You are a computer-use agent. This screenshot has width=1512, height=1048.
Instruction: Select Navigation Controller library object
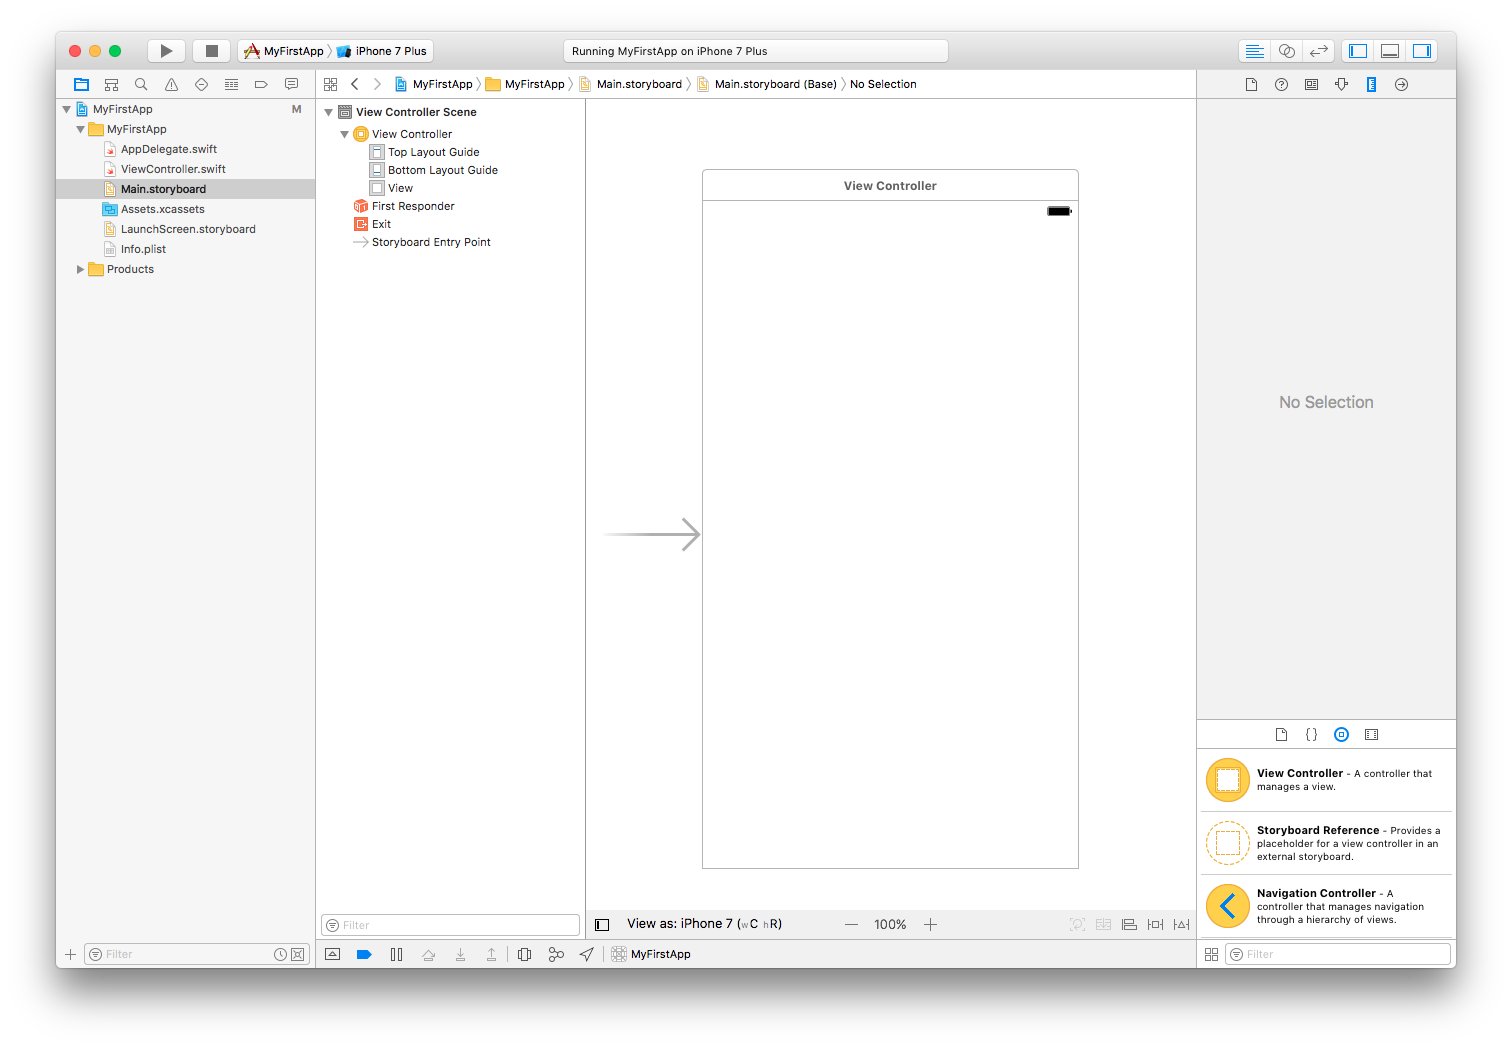1326,906
